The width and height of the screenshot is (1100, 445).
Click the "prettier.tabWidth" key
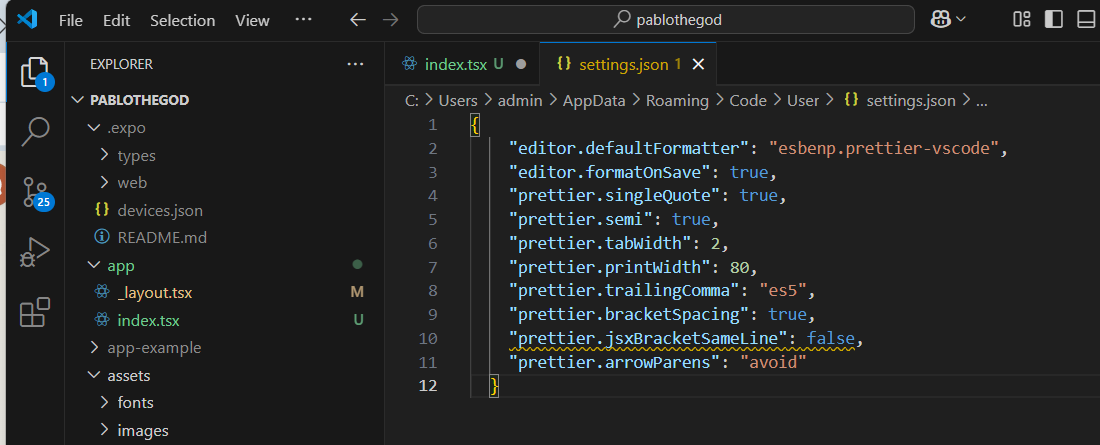601,244
